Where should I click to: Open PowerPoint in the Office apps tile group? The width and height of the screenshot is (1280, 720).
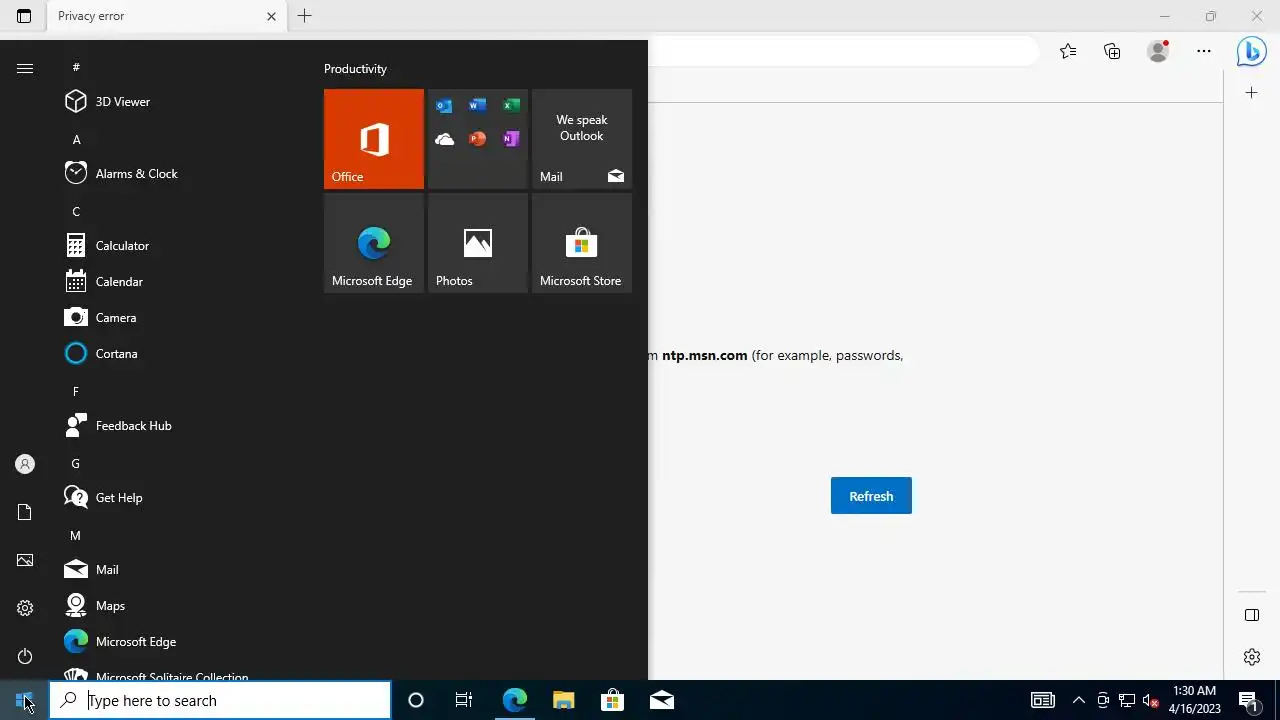477,139
